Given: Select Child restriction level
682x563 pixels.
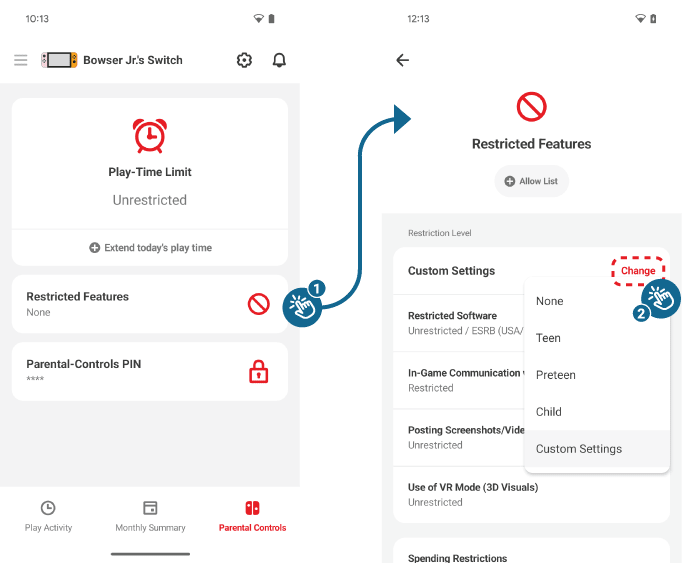Looking at the screenshot, I should (x=549, y=412).
